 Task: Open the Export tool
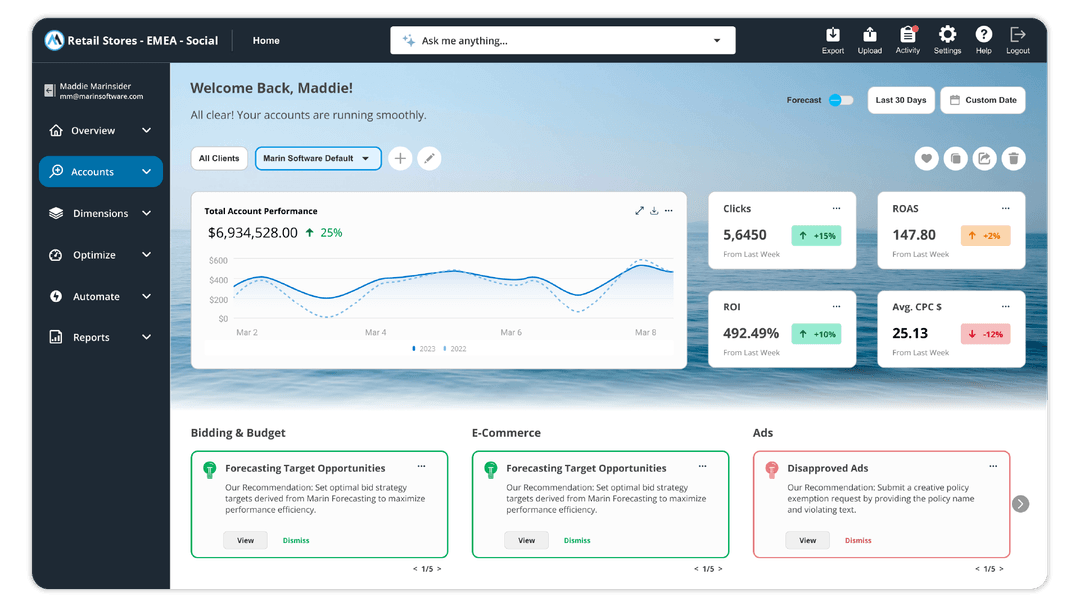[832, 38]
